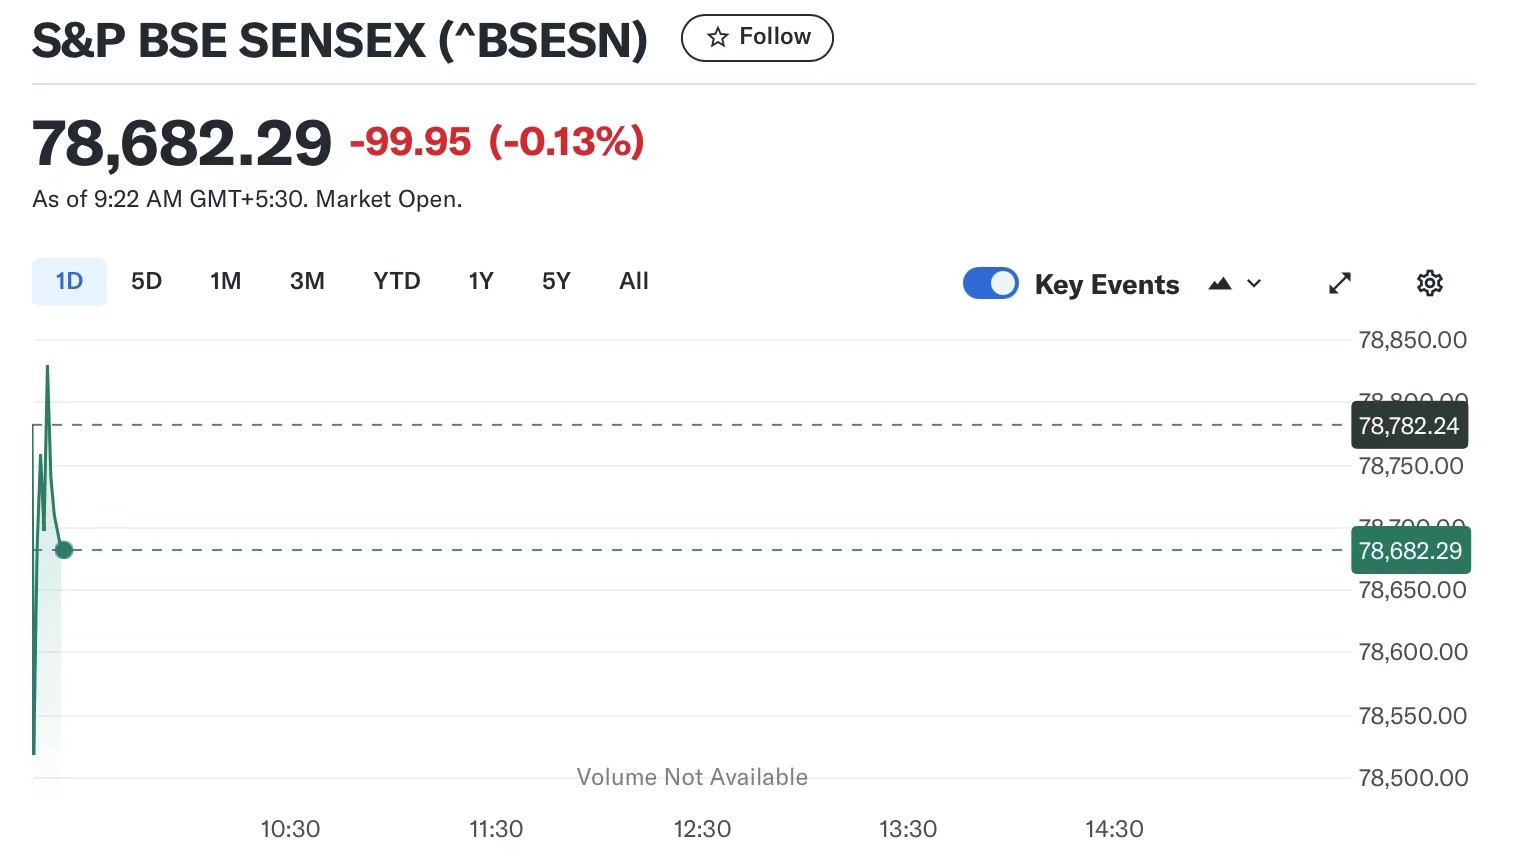This screenshot has height=868, width=1517.
Task: Open chart type dropdown chevron
Action: point(1254,284)
